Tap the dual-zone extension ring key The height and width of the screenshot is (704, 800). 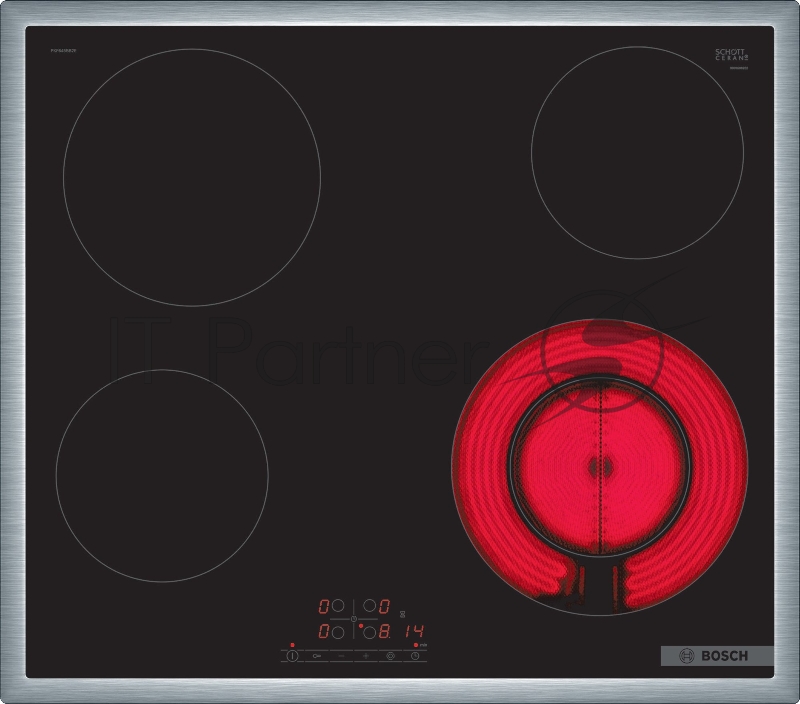pos(390,657)
